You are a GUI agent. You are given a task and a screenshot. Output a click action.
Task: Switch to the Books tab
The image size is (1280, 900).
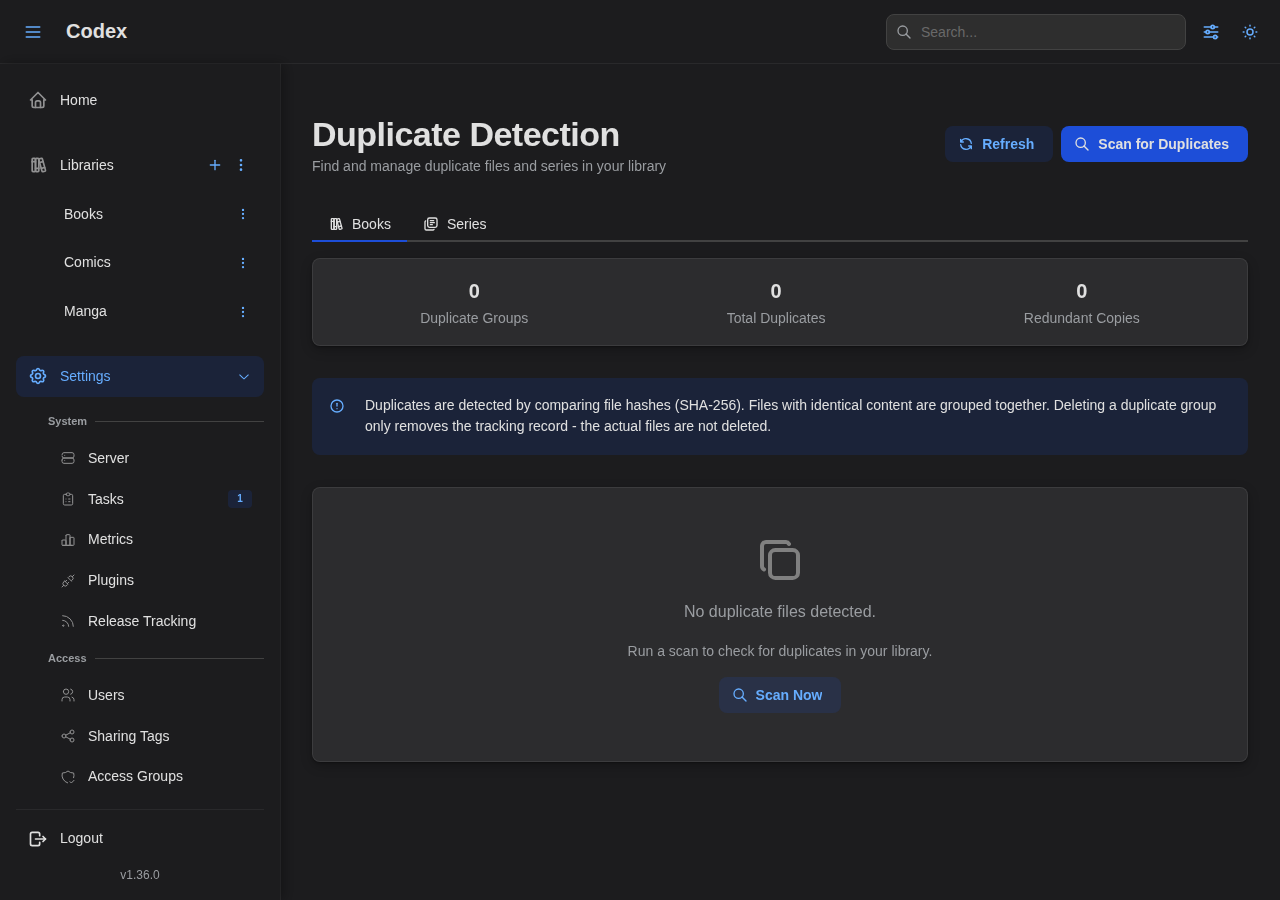(x=360, y=224)
